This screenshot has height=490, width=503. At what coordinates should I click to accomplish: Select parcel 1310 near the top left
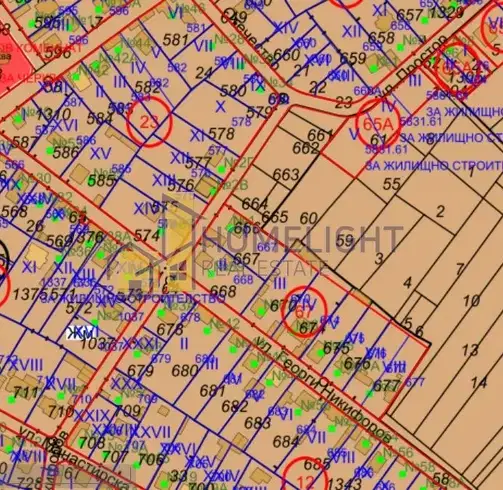coord(53,115)
